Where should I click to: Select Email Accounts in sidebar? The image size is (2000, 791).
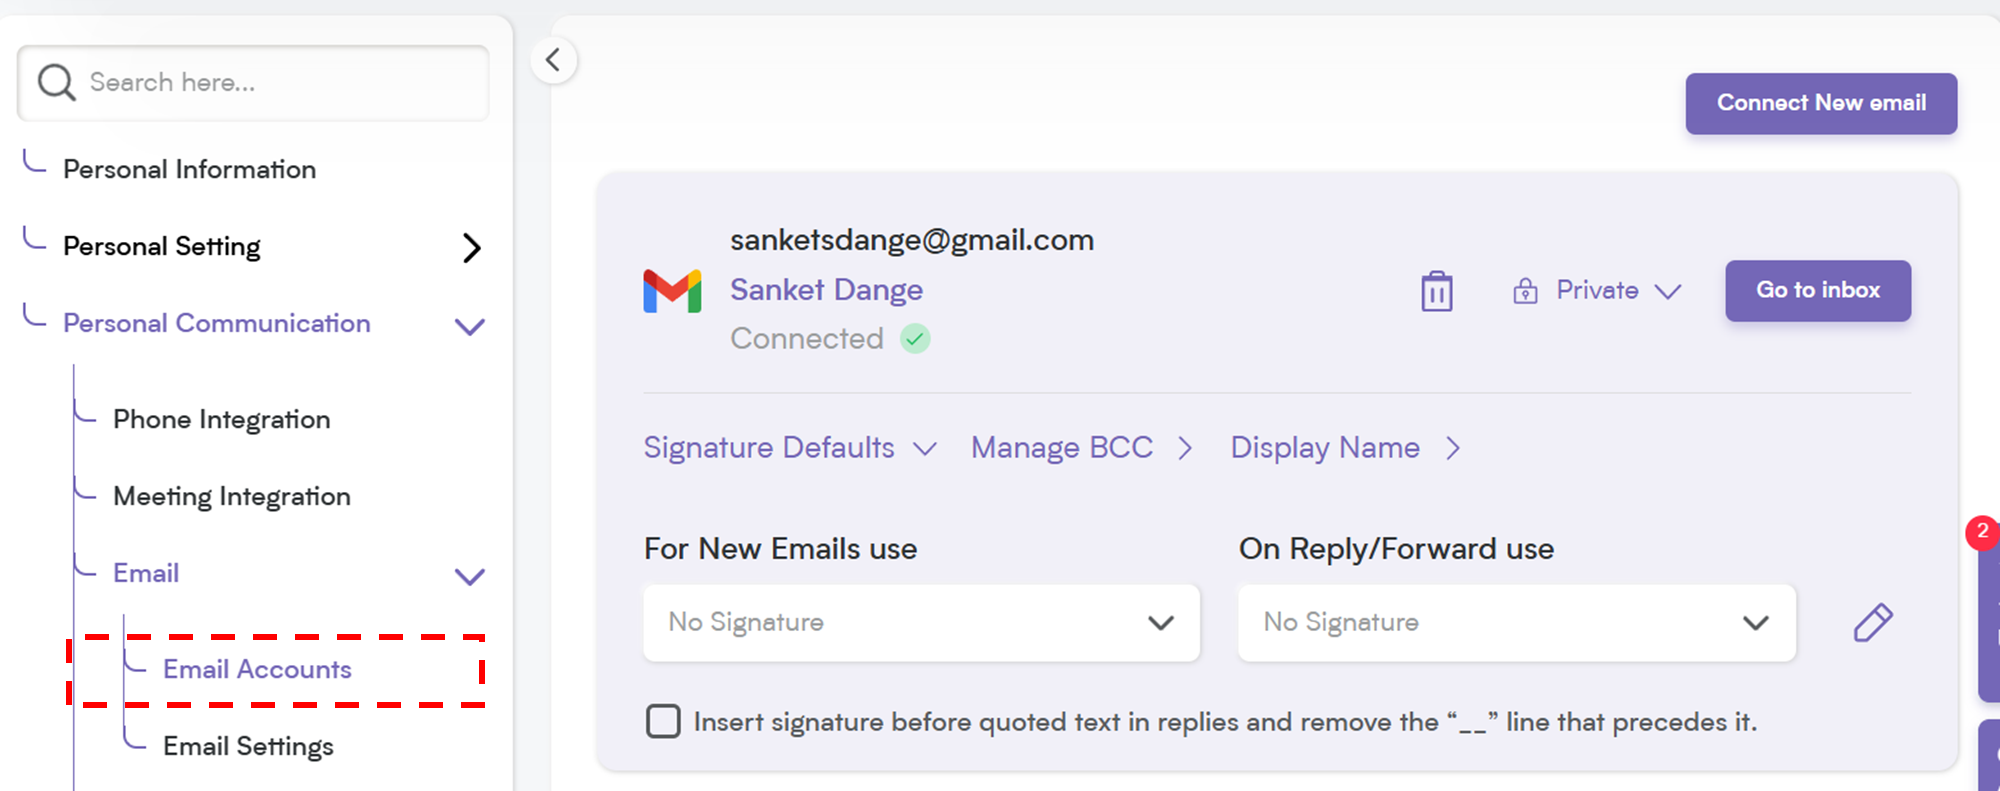point(257,669)
